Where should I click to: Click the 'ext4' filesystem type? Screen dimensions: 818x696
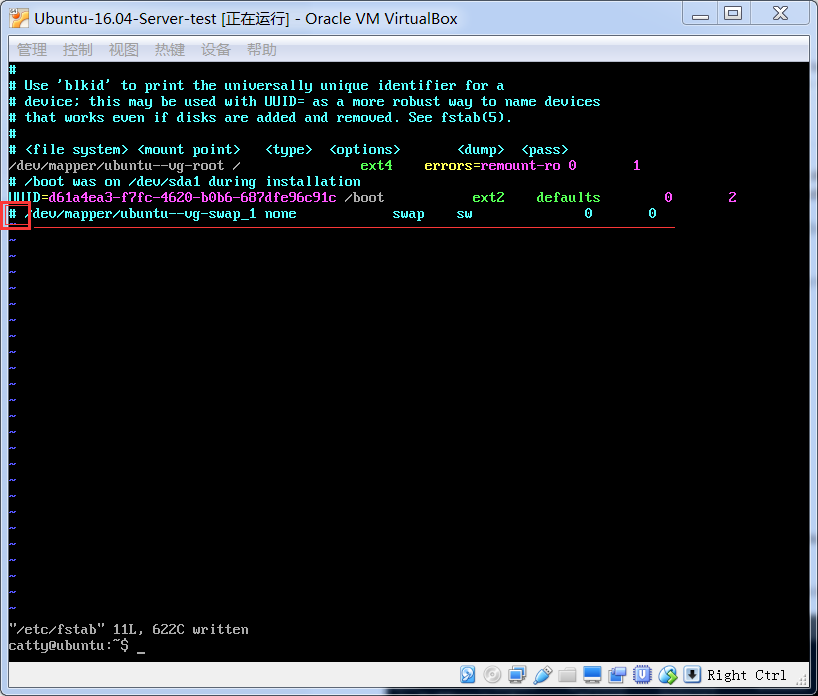pos(376,165)
